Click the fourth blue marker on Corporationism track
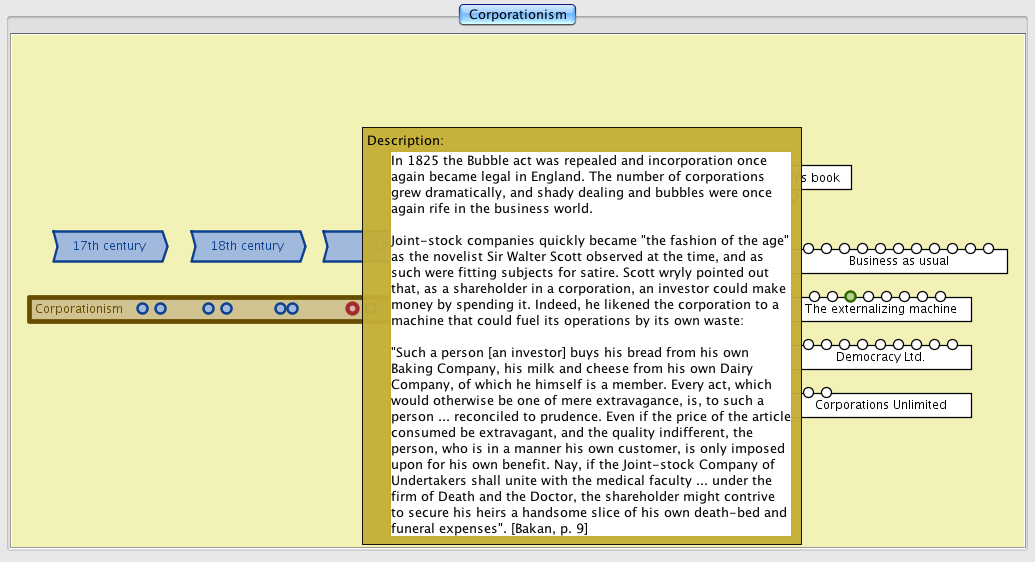 coord(226,309)
